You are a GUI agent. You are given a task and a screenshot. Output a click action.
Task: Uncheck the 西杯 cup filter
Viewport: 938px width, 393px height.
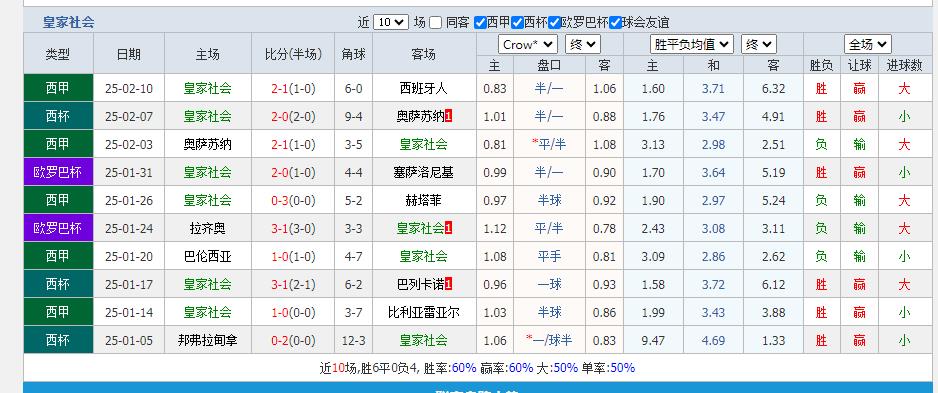[x=517, y=23]
